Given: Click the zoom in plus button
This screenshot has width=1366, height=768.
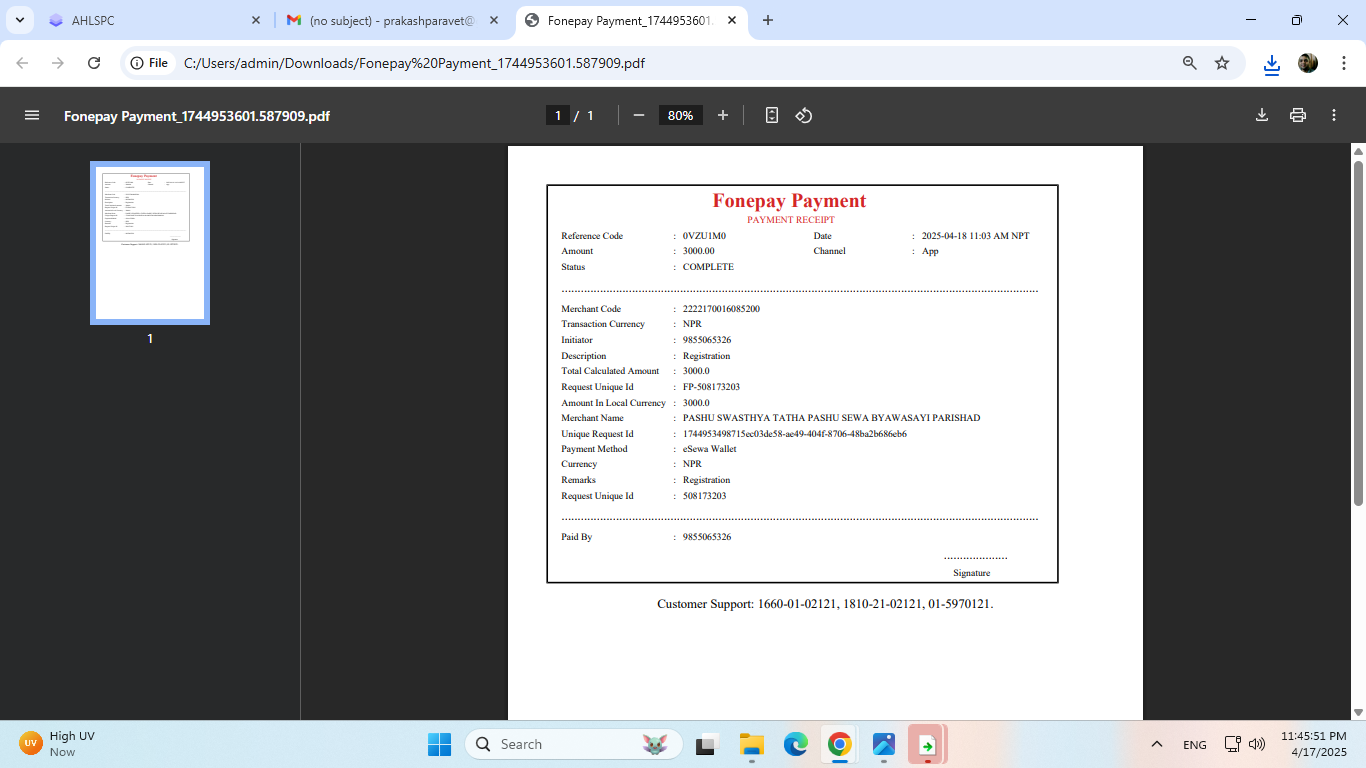Looking at the screenshot, I should click(723, 115).
